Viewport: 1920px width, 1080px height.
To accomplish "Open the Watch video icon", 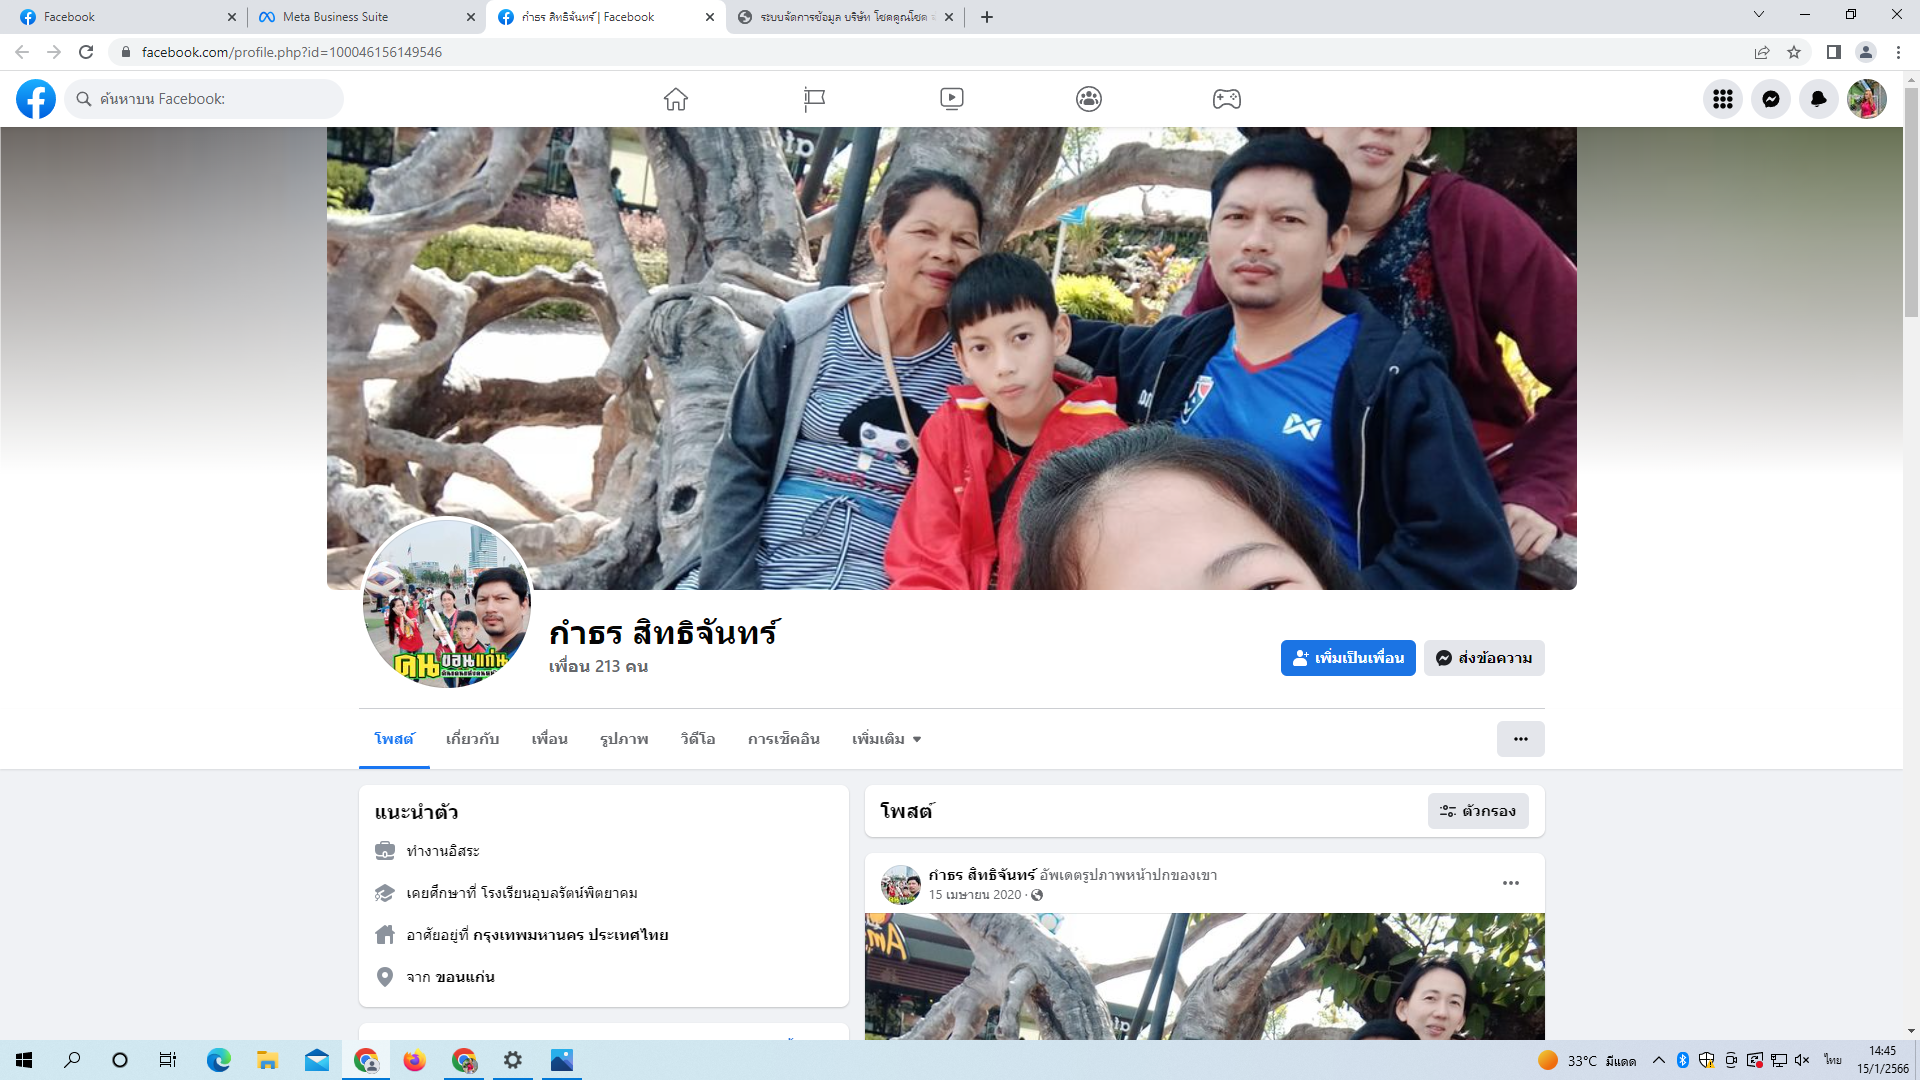I will (x=951, y=99).
